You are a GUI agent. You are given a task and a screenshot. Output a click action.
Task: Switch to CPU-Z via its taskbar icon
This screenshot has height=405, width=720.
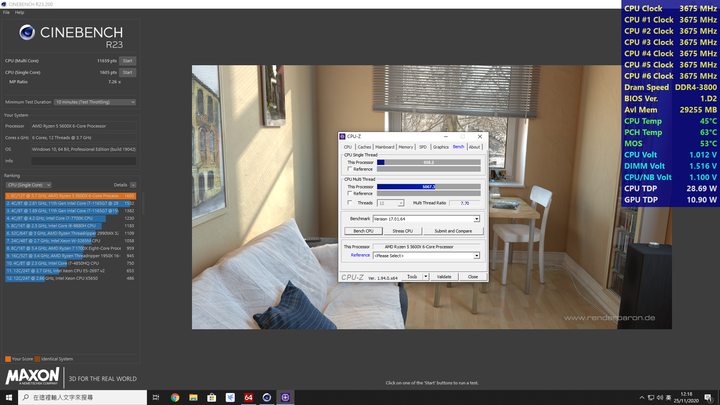tap(285, 397)
